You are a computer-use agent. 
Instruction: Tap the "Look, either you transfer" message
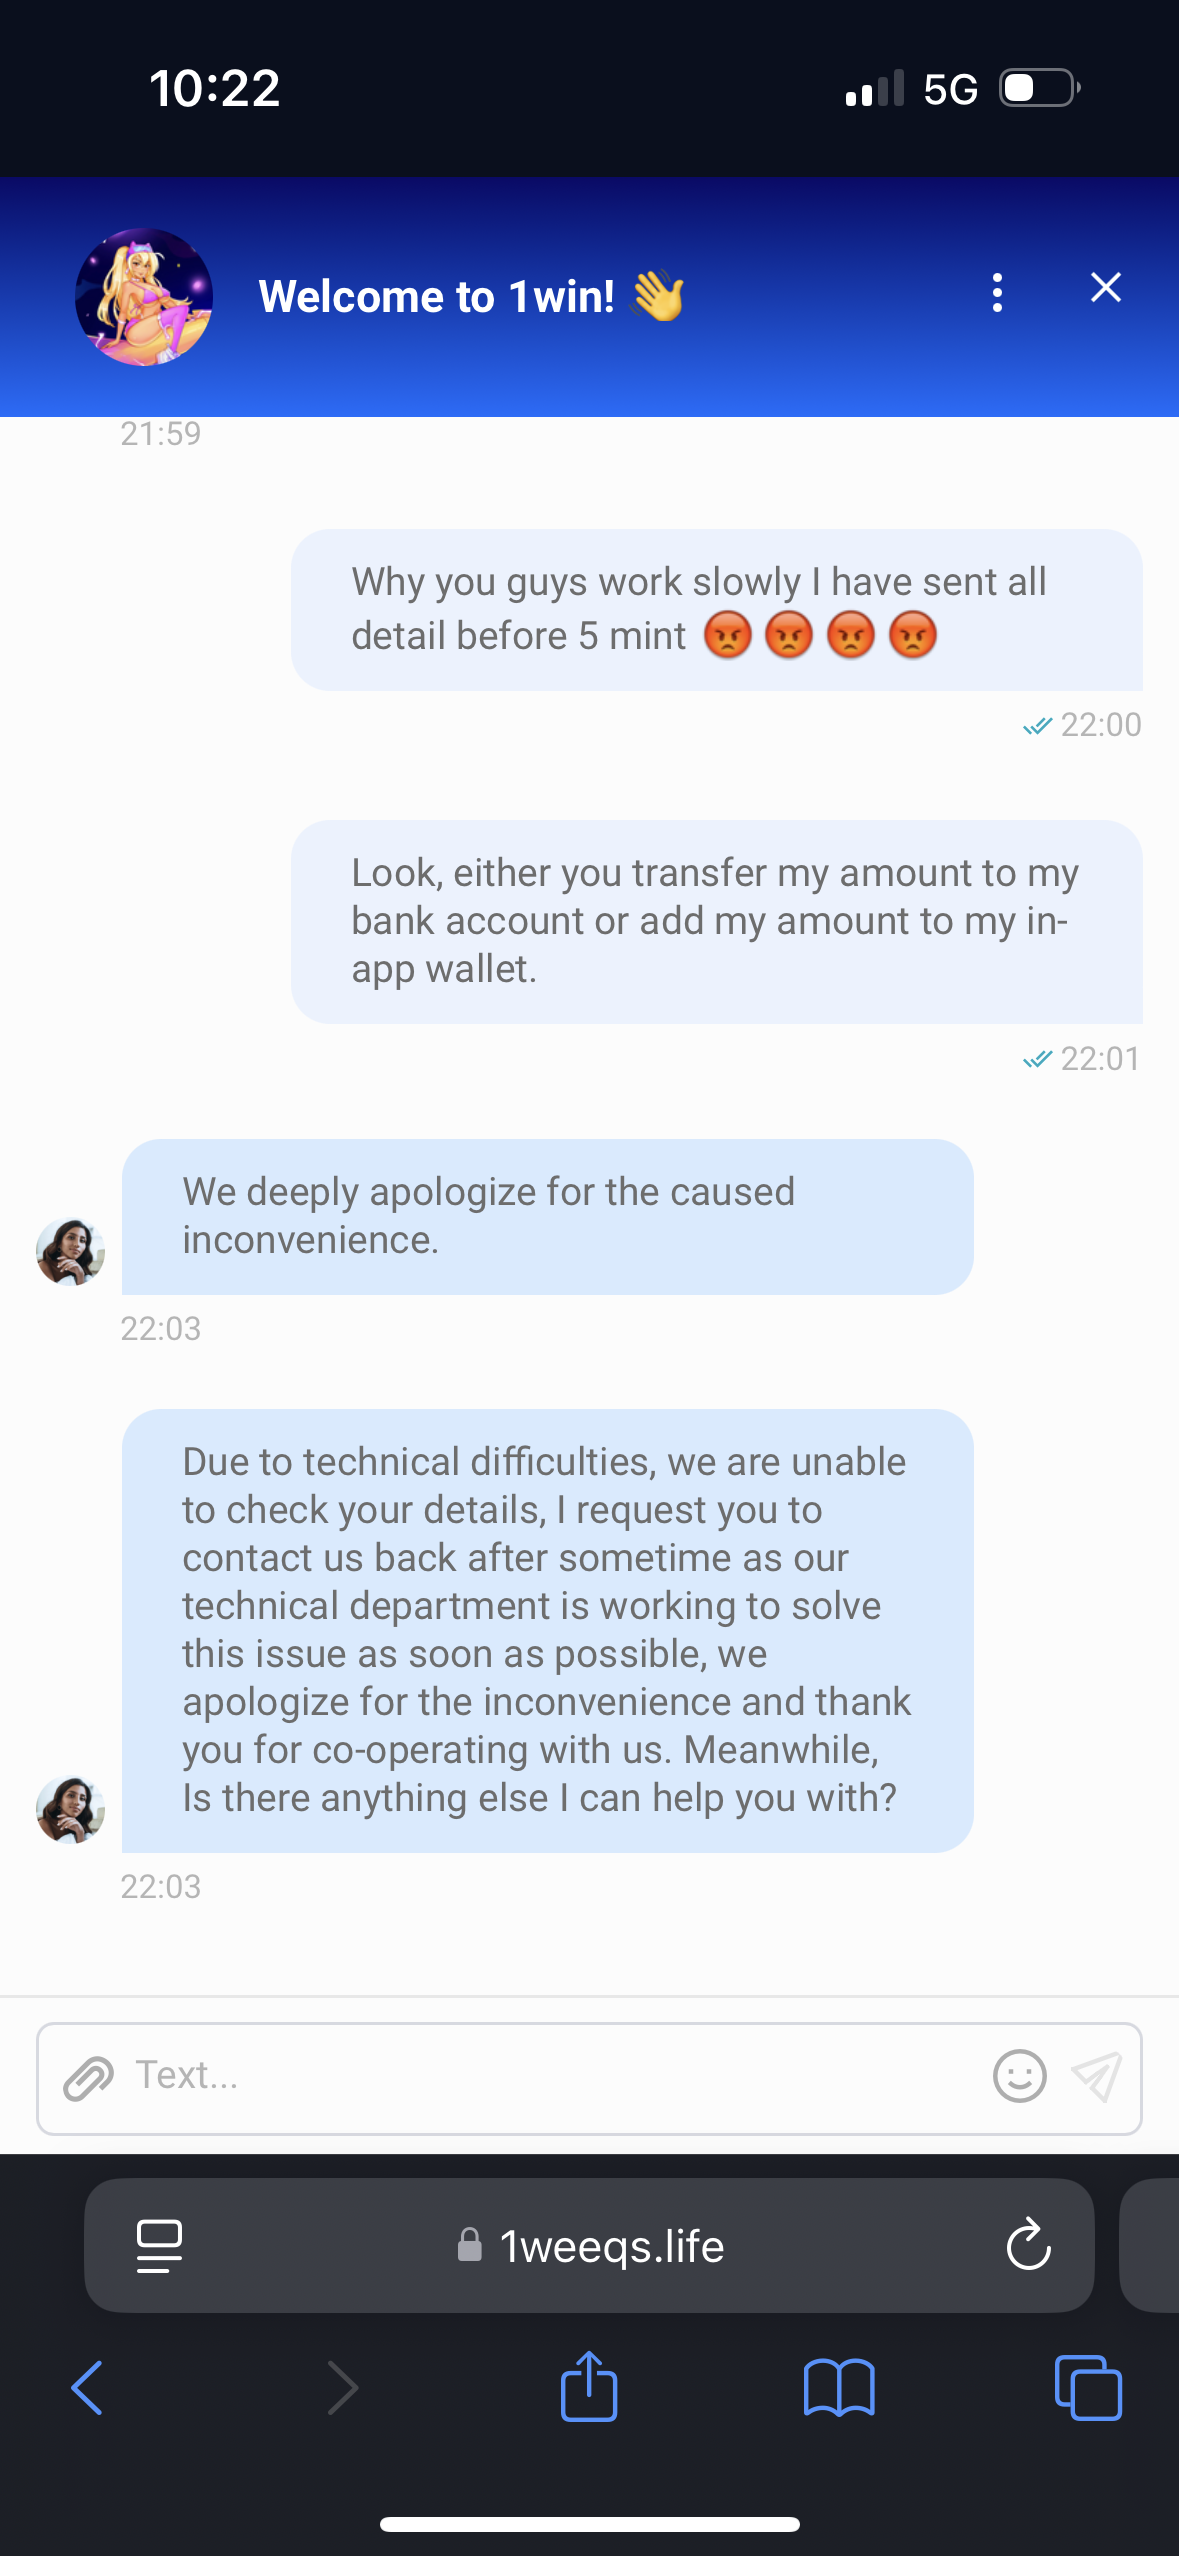715,921
